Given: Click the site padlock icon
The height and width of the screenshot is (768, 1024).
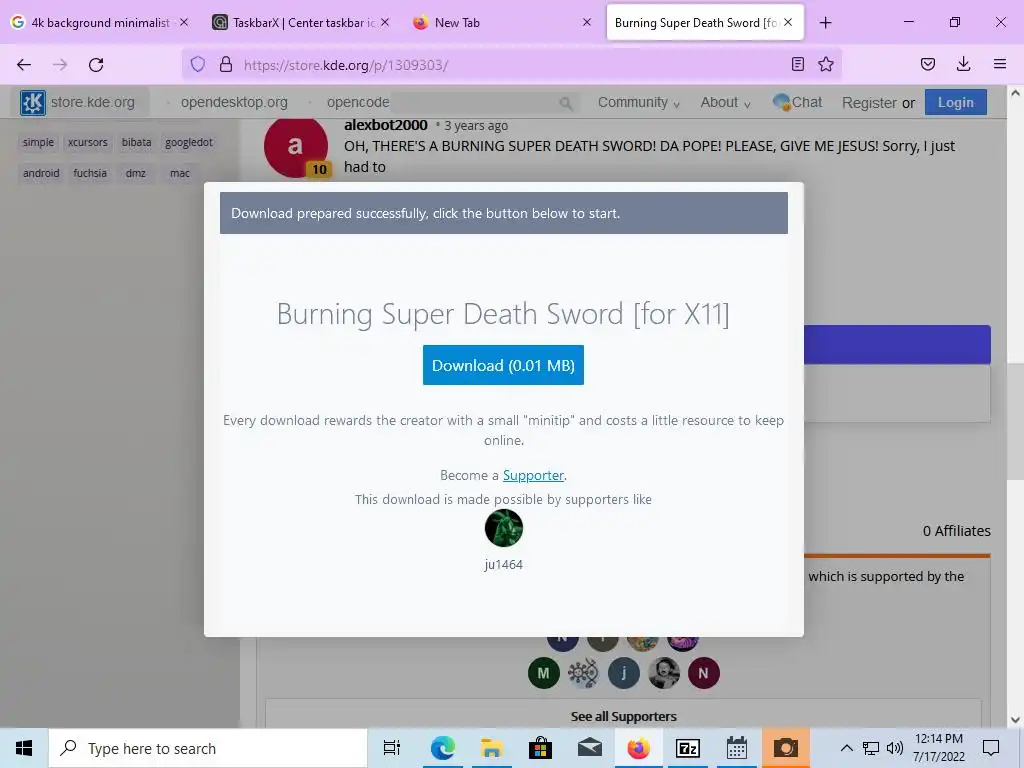Looking at the screenshot, I should pyautogui.click(x=226, y=64).
